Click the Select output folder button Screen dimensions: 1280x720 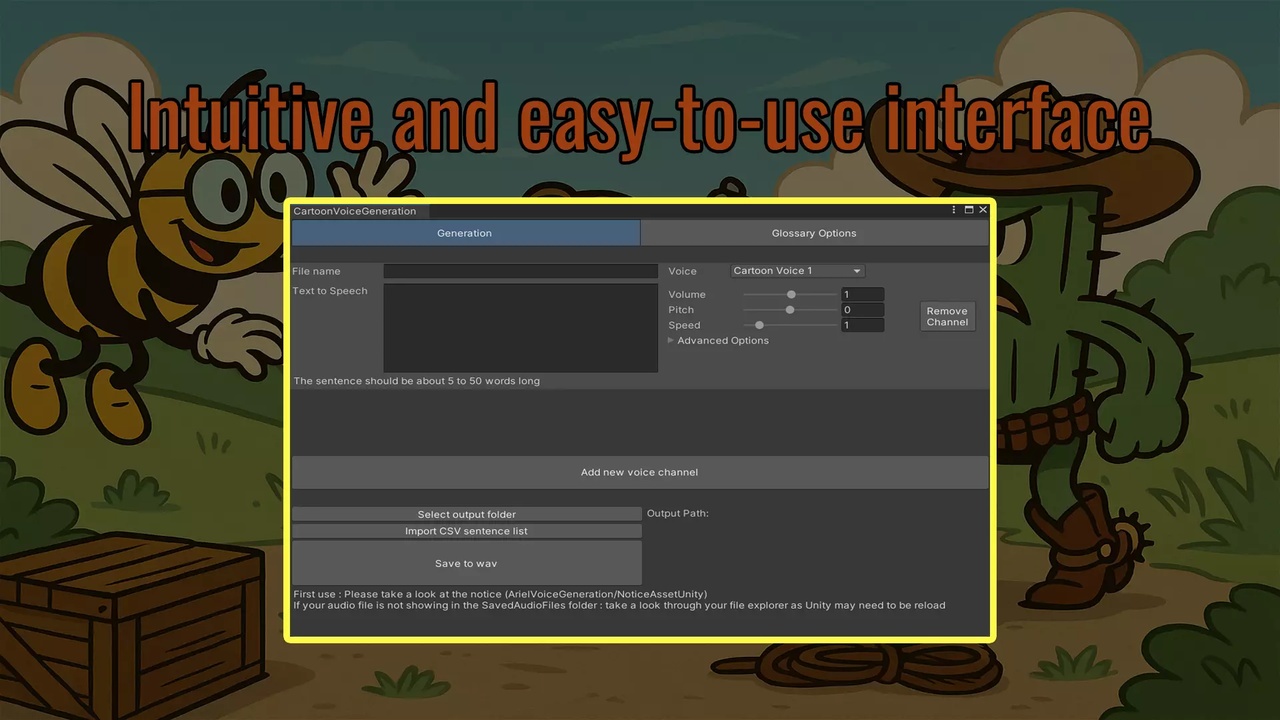467,514
